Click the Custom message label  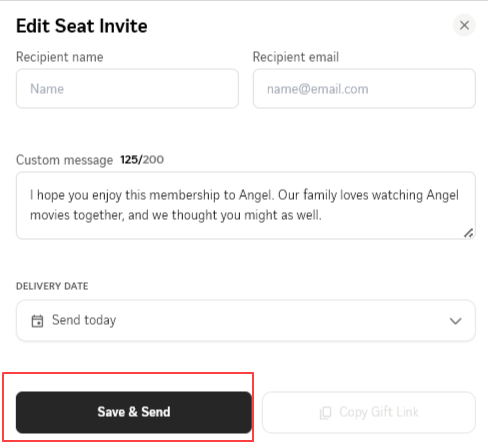(x=65, y=160)
